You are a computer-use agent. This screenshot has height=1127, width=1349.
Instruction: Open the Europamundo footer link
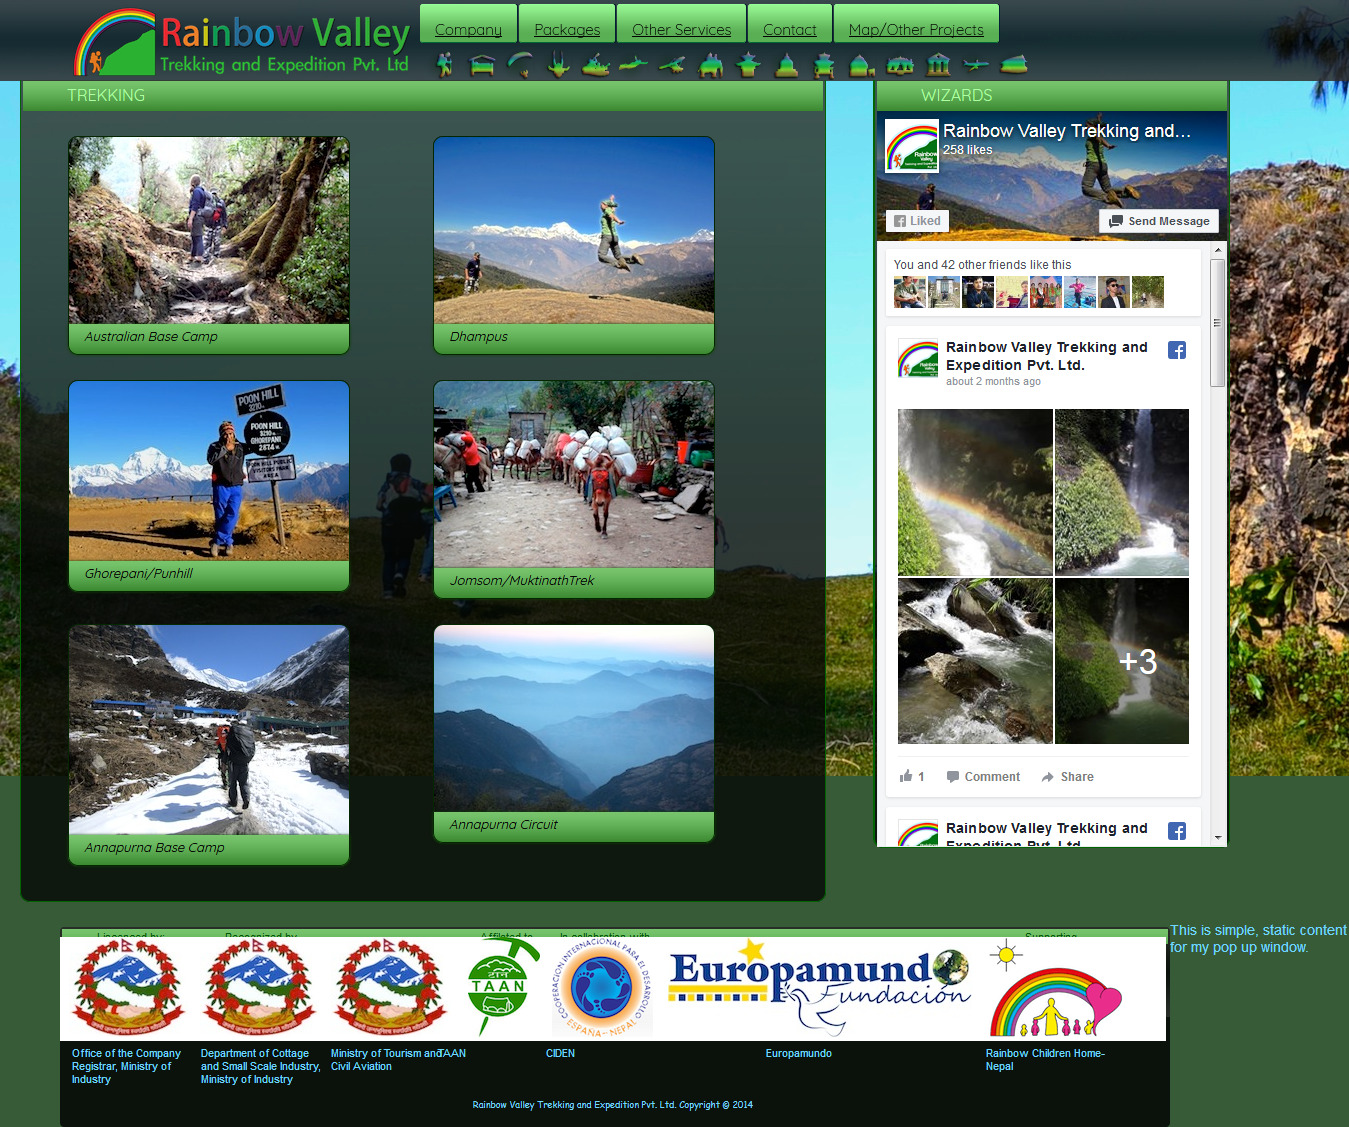[798, 1053]
